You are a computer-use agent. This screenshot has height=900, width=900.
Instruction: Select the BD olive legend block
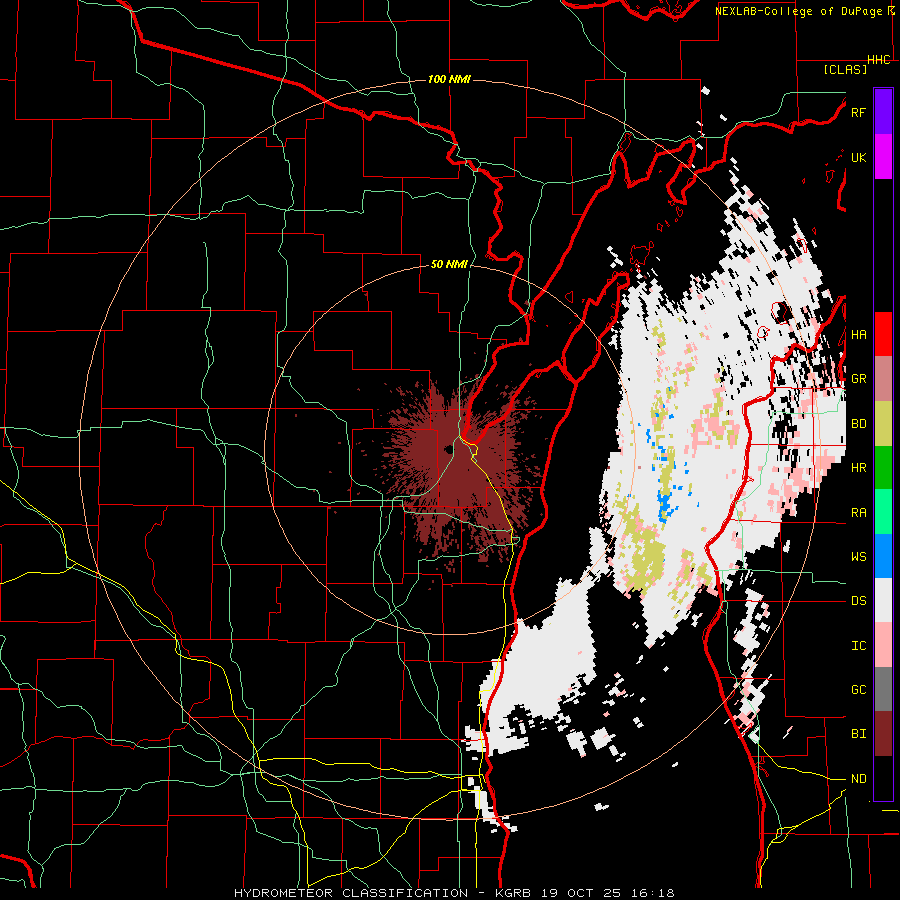click(883, 424)
